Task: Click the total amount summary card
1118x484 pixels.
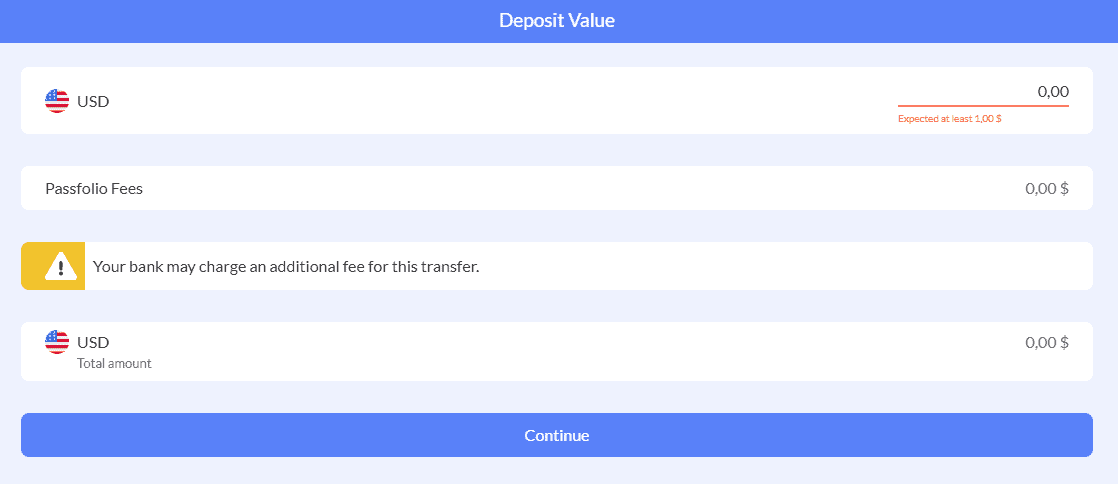Action: (557, 351)
